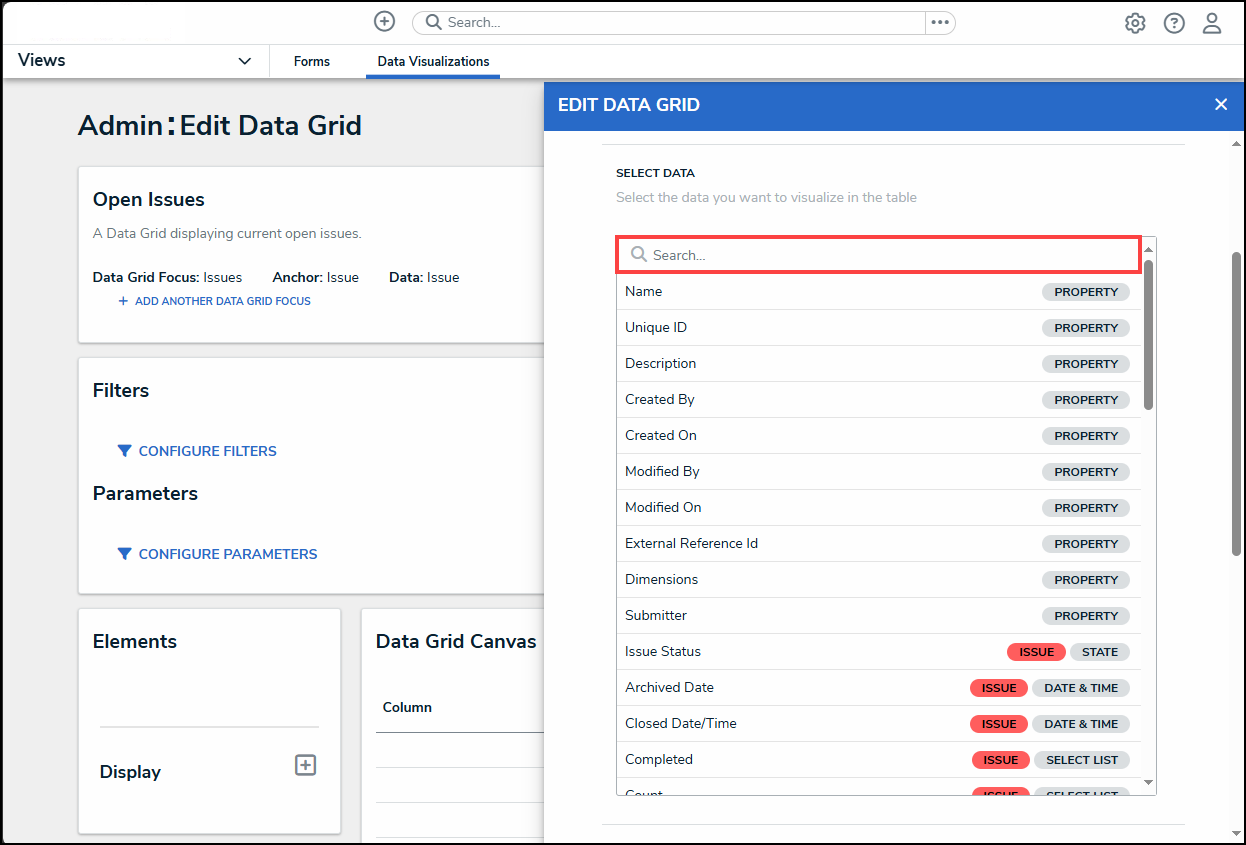Expand the Views dropdown

(244, 61)
